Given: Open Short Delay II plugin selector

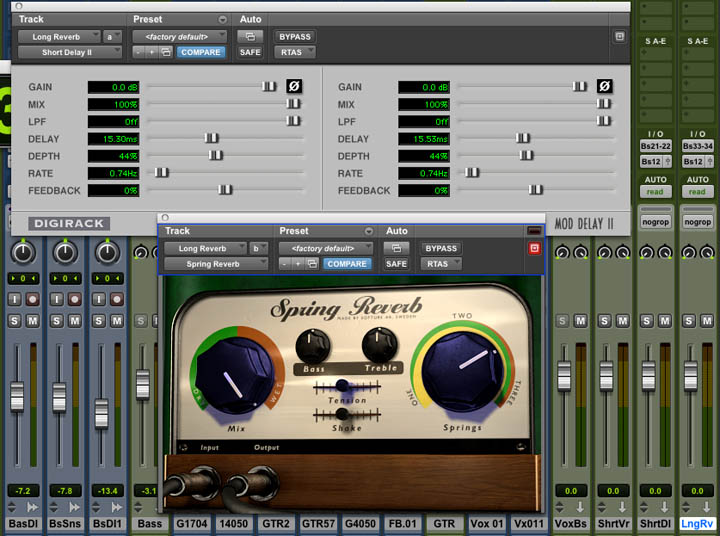Looking at the screenshot, I should tap(70, 52).
